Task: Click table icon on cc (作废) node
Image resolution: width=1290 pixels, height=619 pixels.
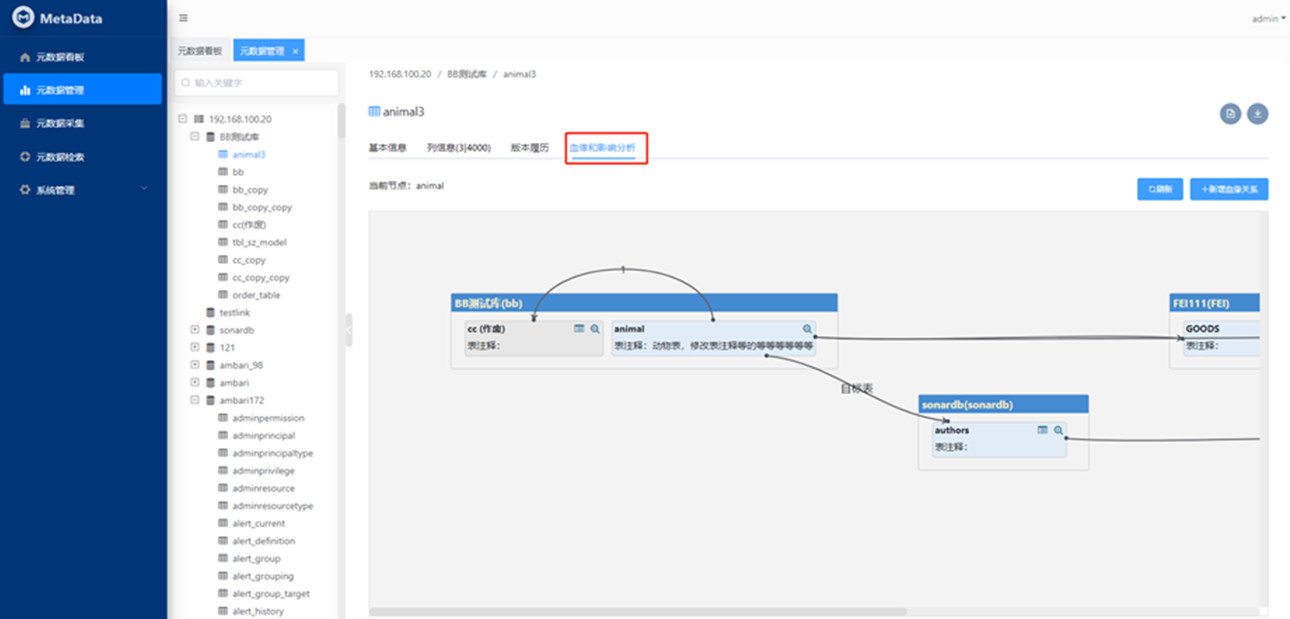Action: [x=579, y=328]
